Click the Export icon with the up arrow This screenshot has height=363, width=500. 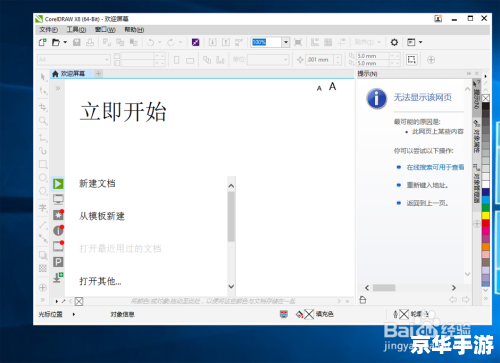pos(226,42)
